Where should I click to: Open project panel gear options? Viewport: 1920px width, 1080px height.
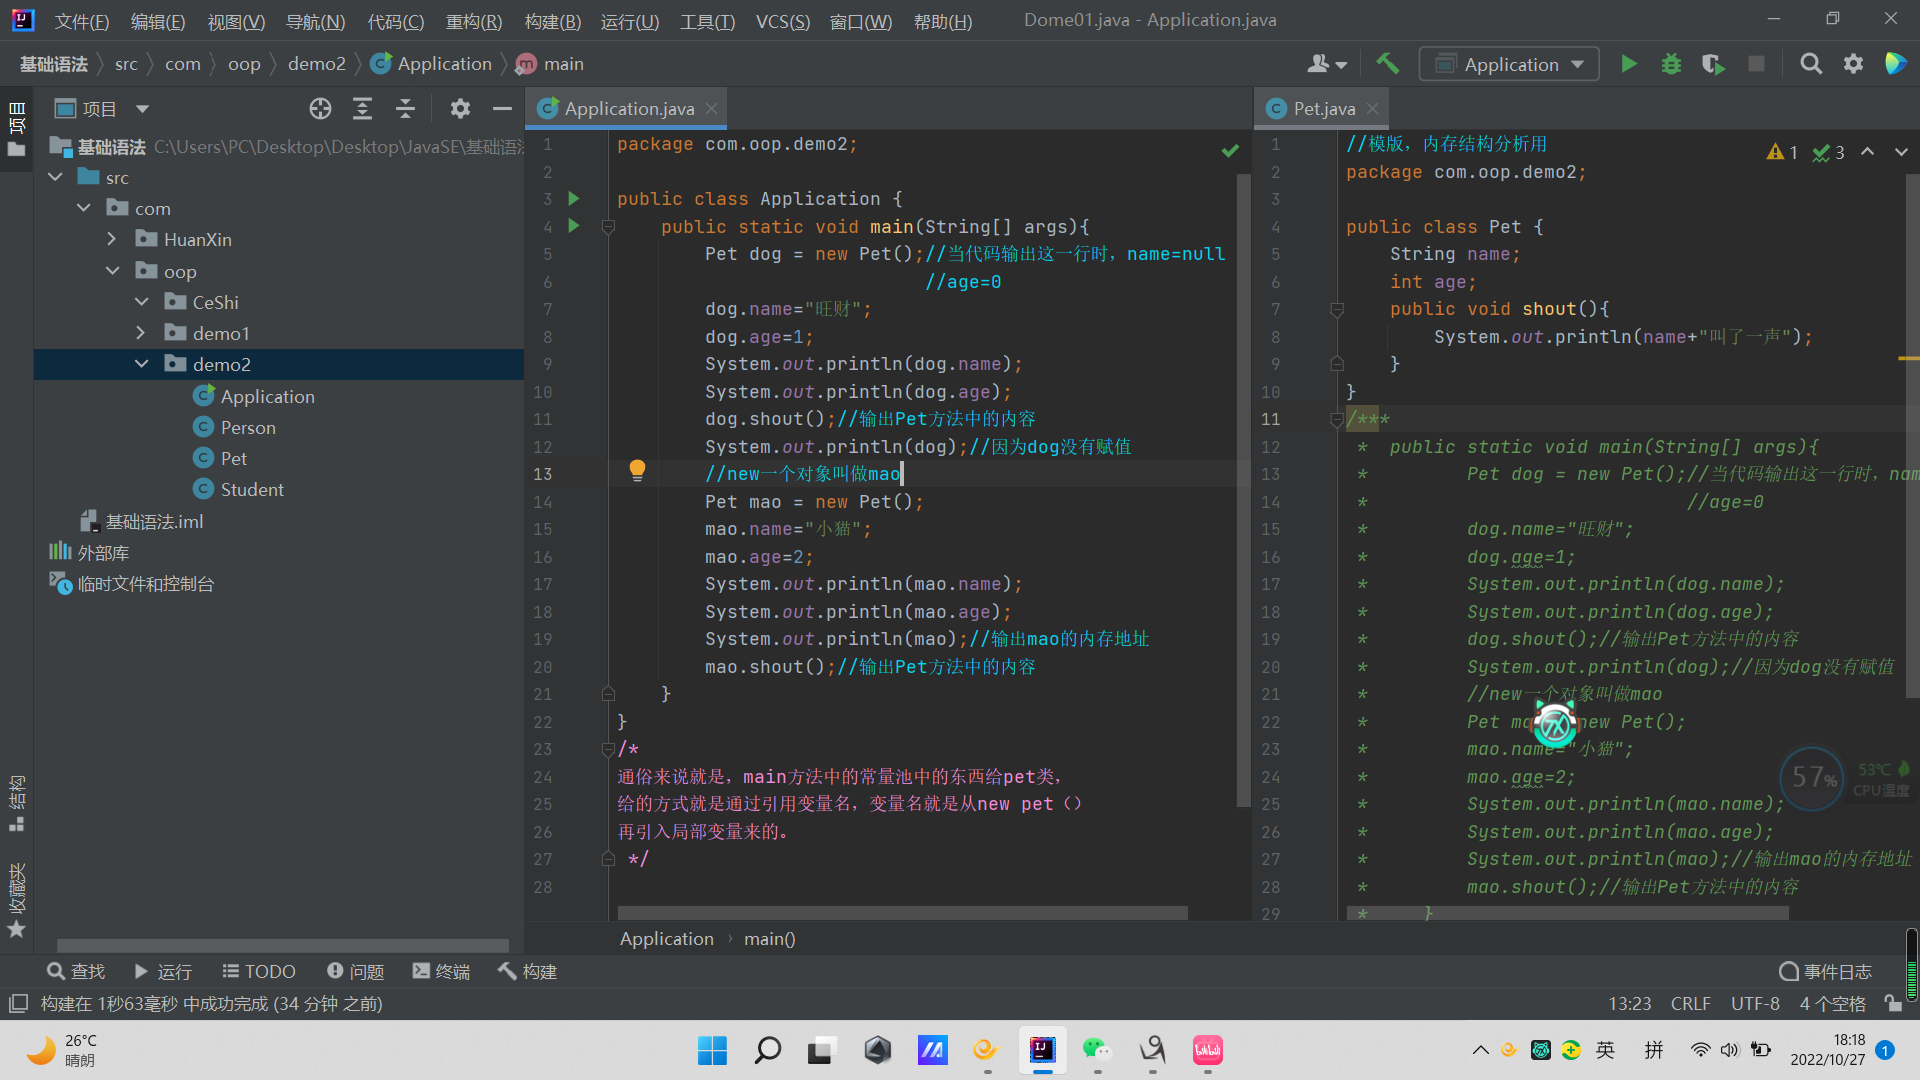459,109
